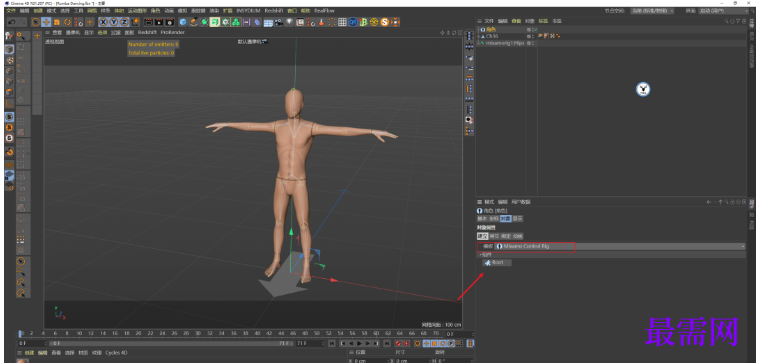Viewport: 757px width, 363px height.
Task: Open Cycles 4D menu in Material Manager
Action: pyautogui.click(x=116, y=352)
